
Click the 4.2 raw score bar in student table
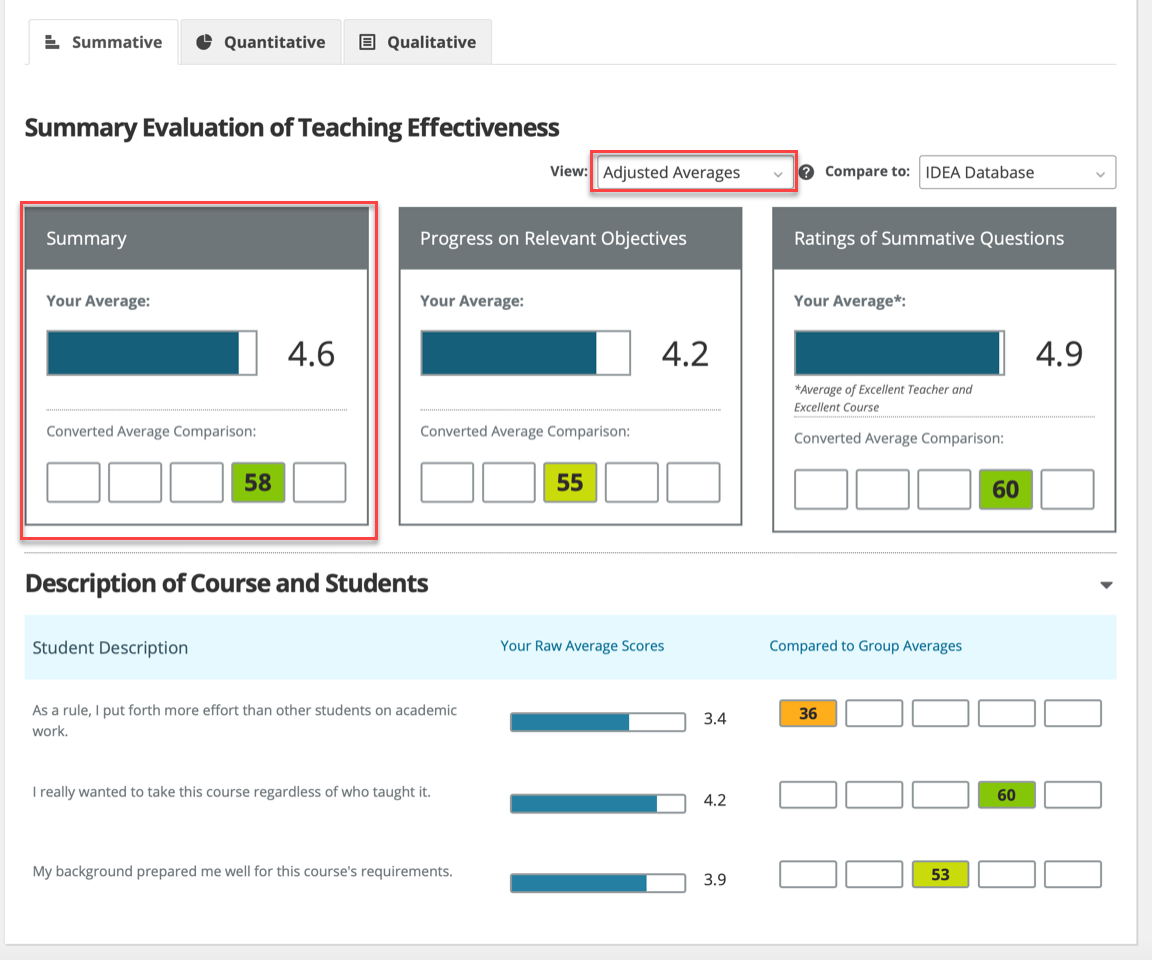(x=598, y=804)
